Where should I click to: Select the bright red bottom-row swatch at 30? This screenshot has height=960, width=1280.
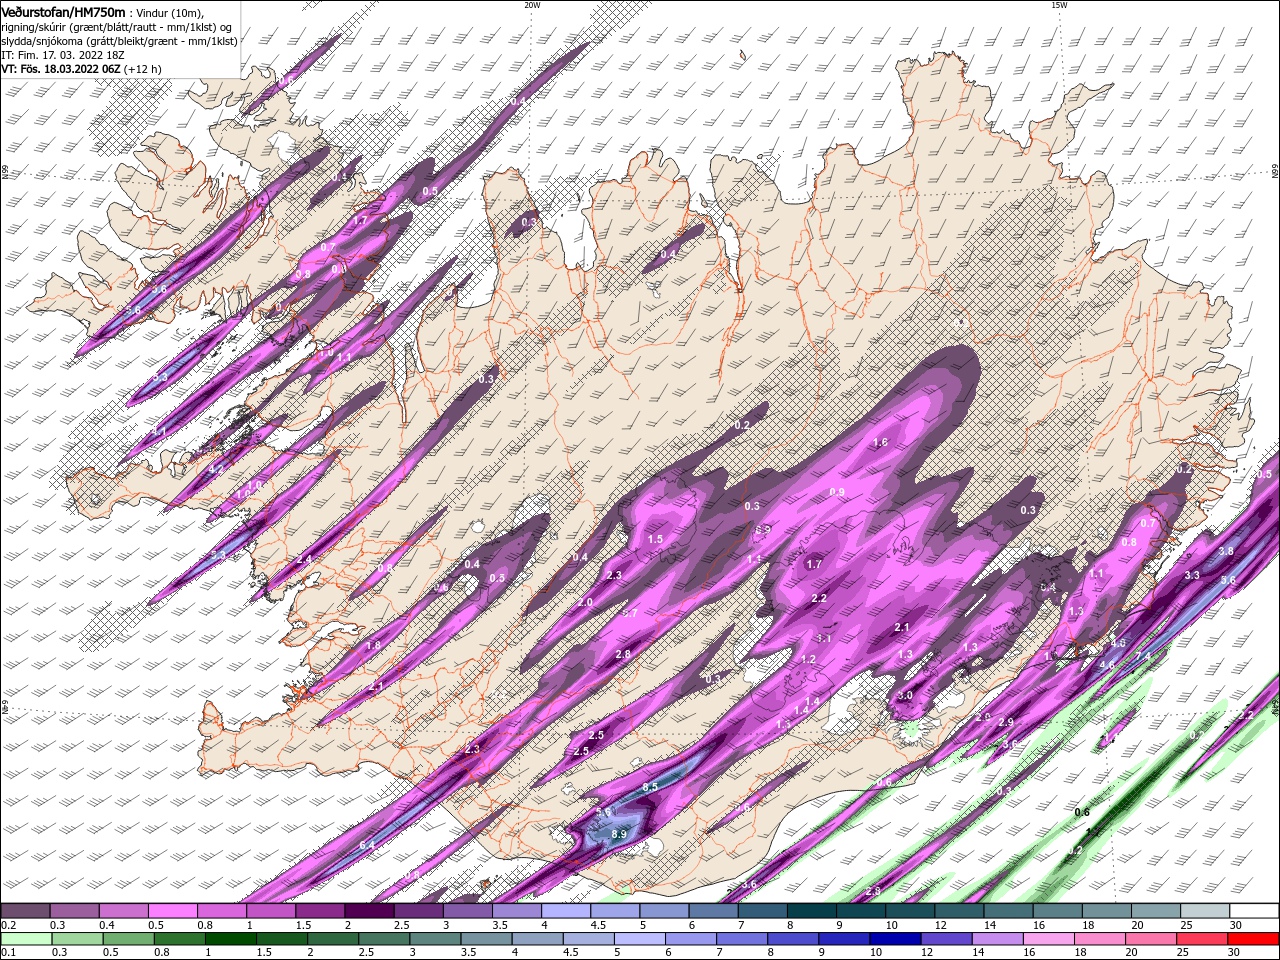[1252, 939]
